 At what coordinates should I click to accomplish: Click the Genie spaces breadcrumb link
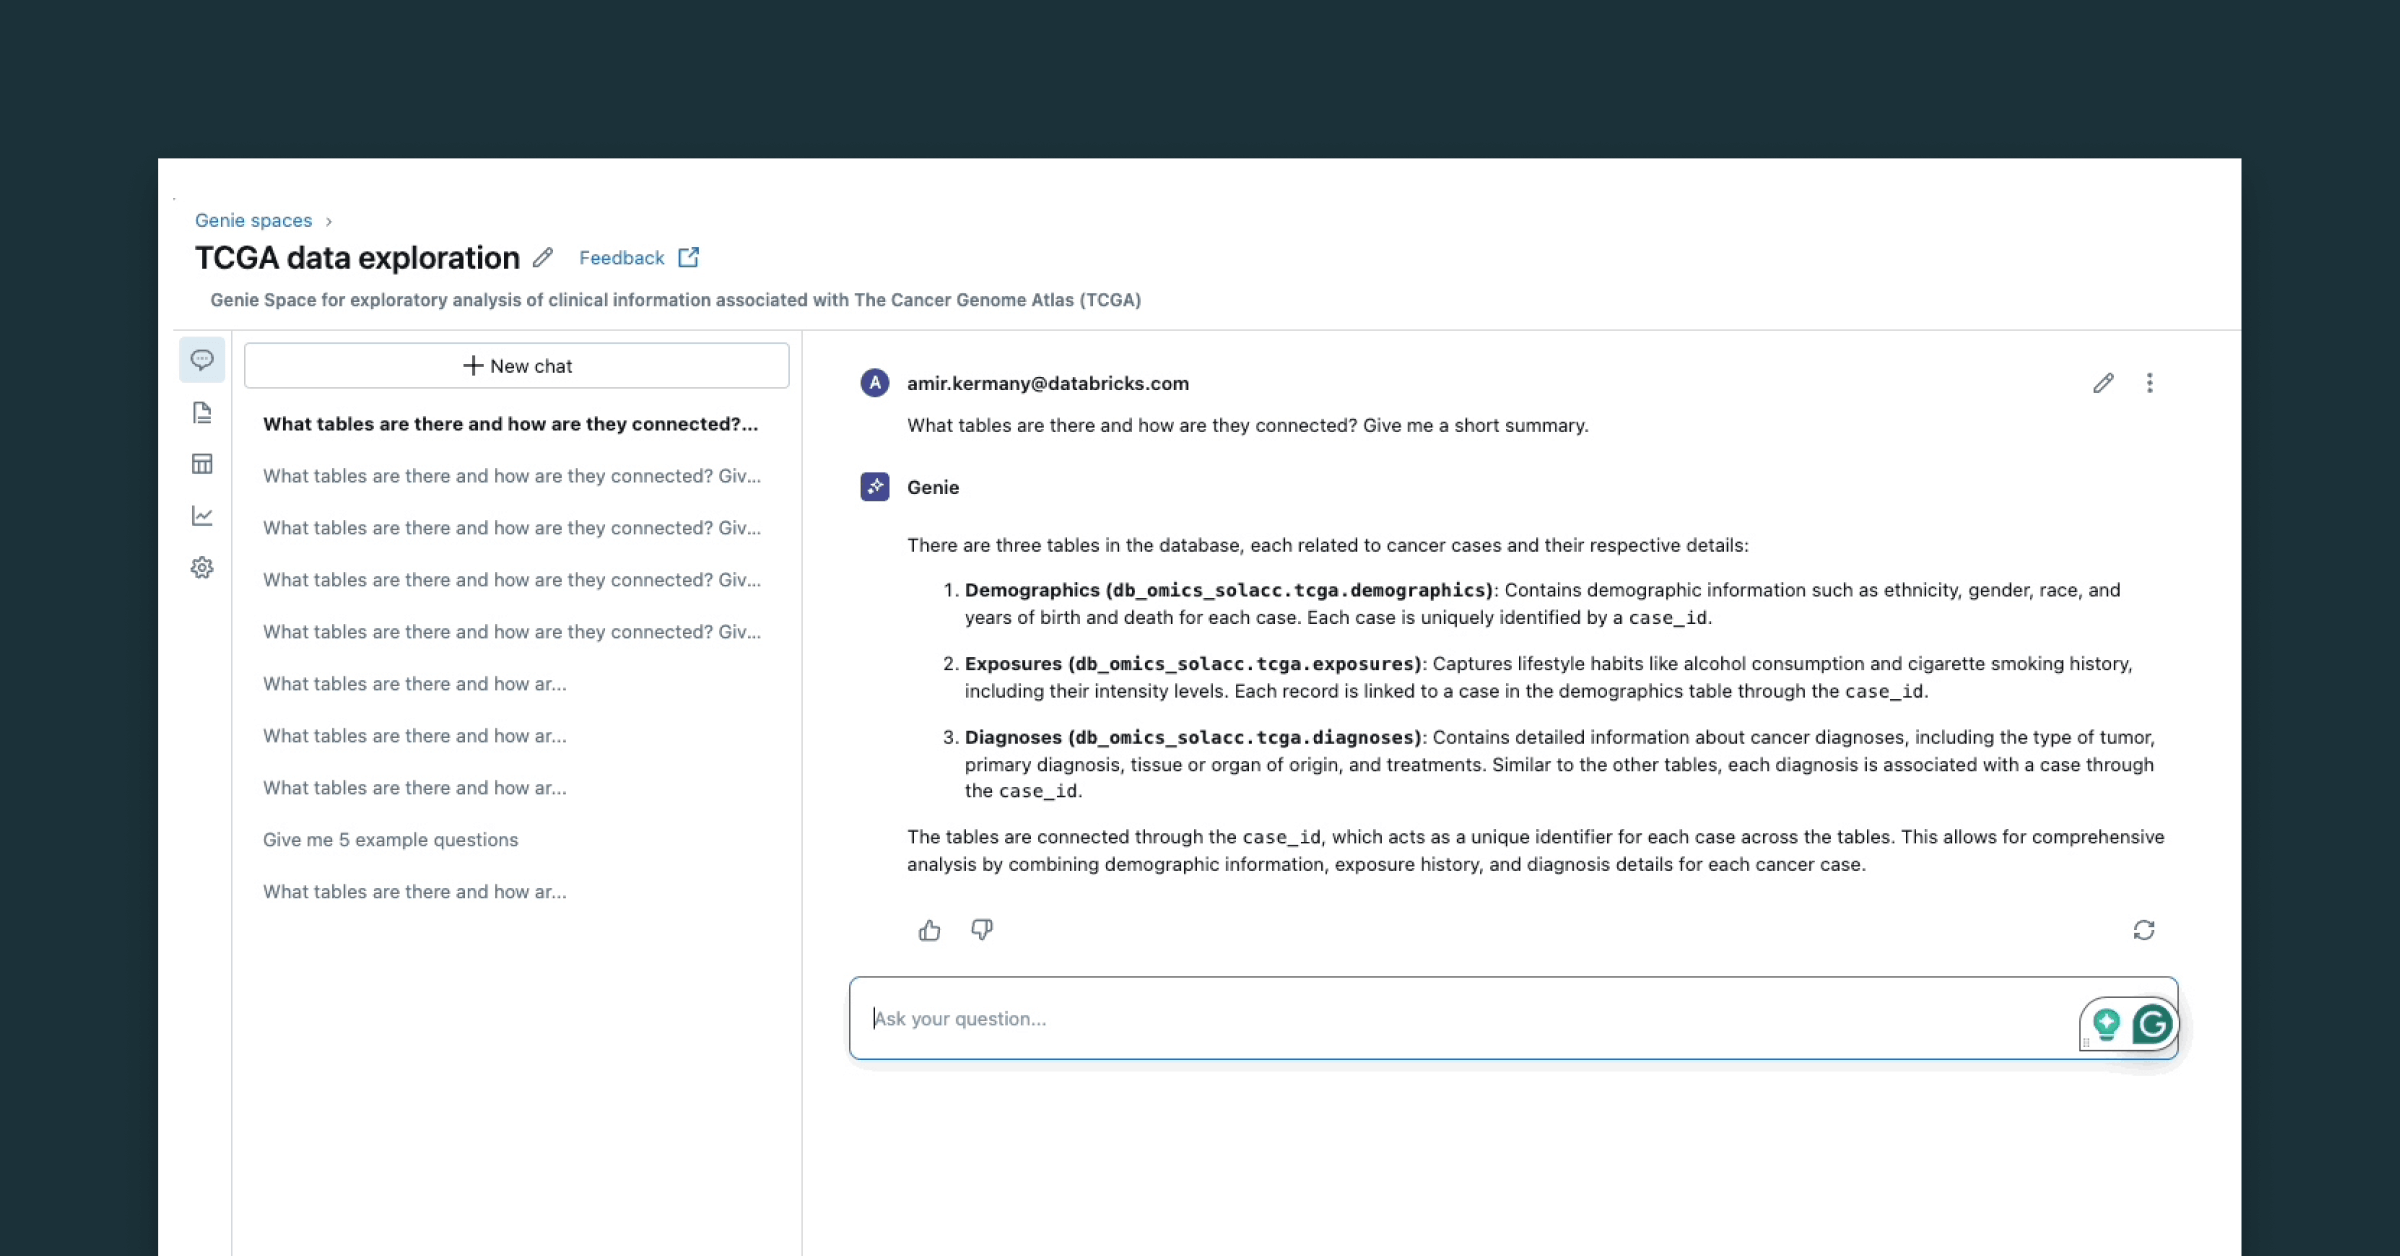coord(252,219)
